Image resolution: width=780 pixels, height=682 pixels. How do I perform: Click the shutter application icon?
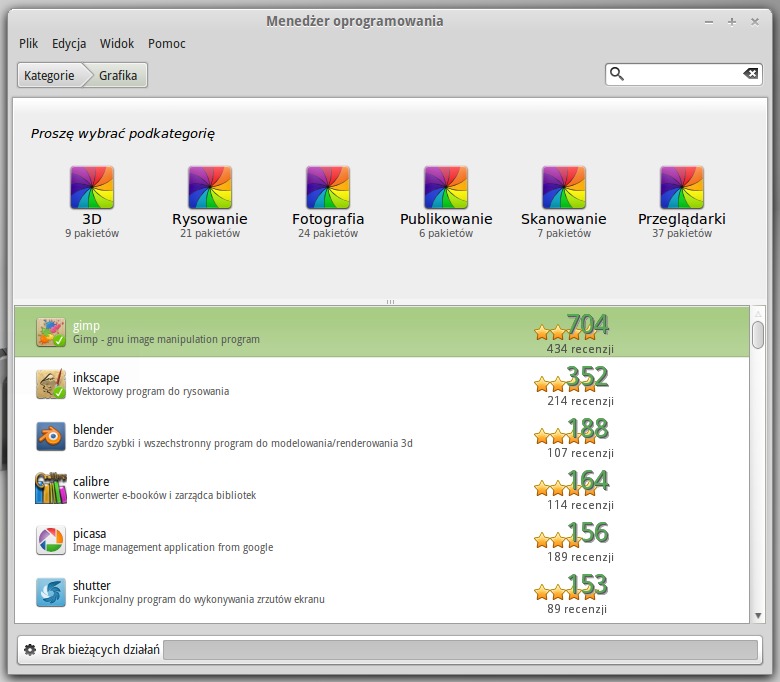coord(51,592)
